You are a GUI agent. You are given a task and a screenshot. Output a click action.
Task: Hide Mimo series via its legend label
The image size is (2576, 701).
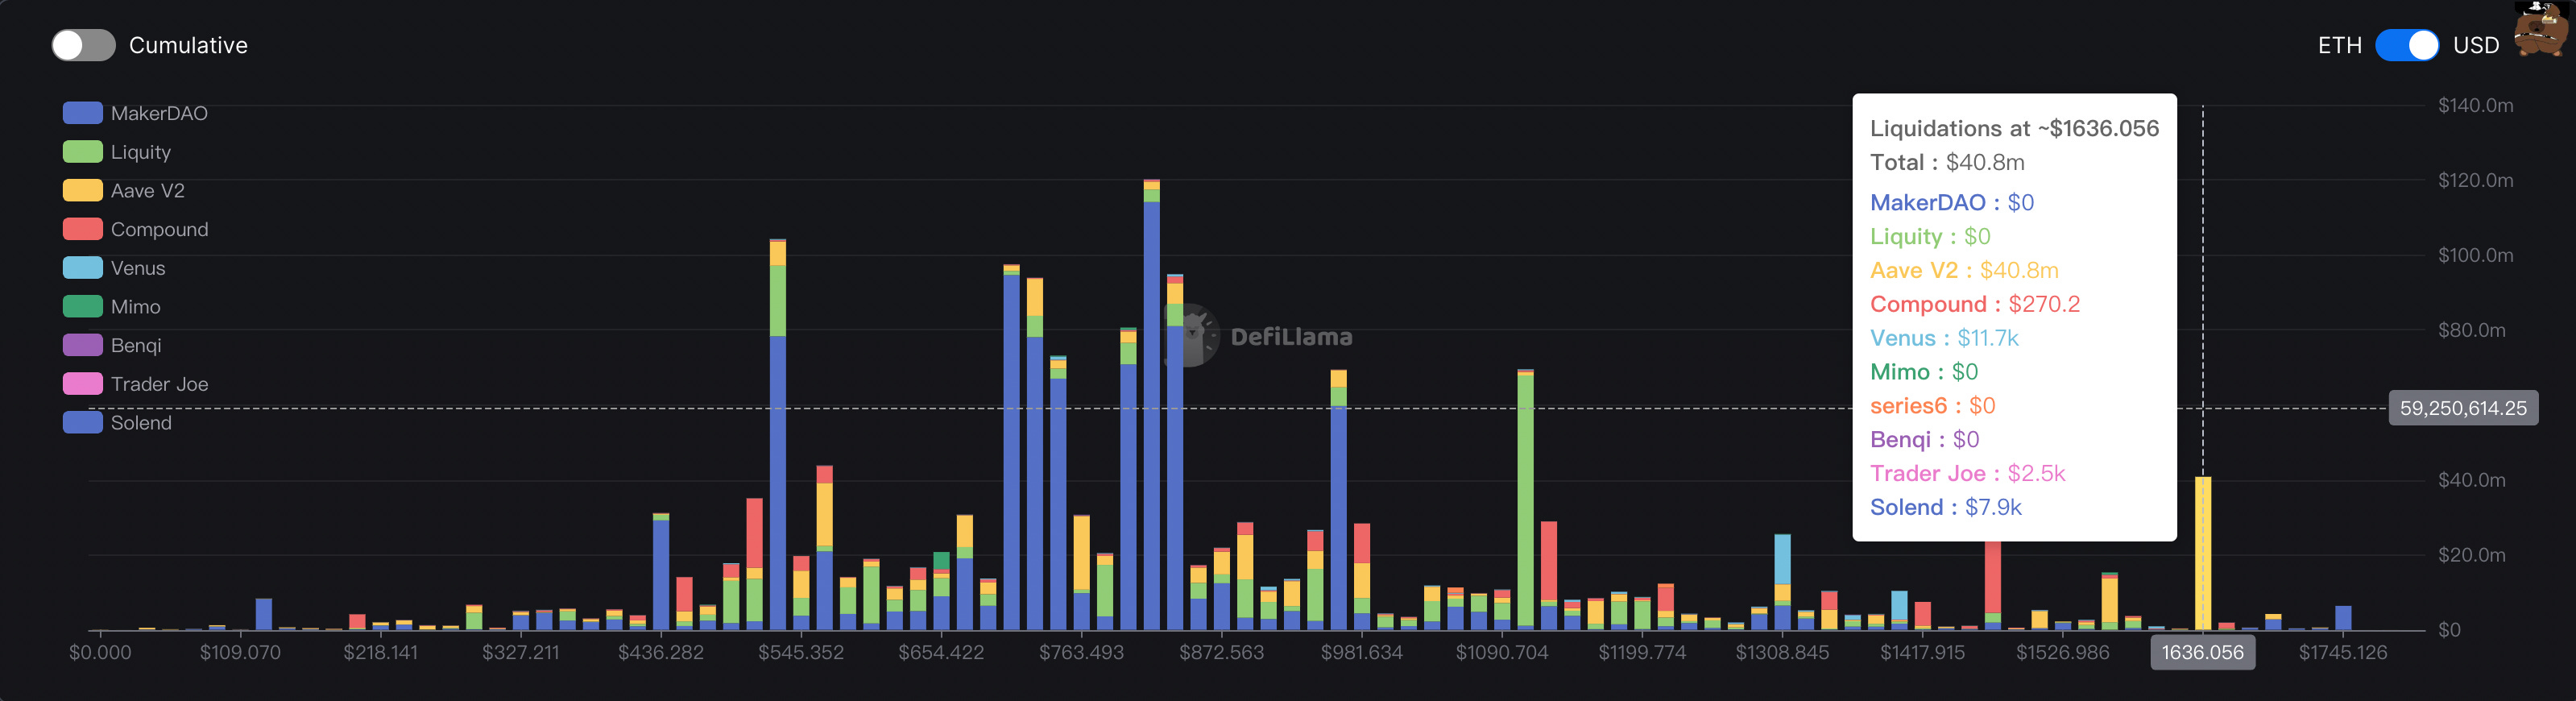point(136,306)
